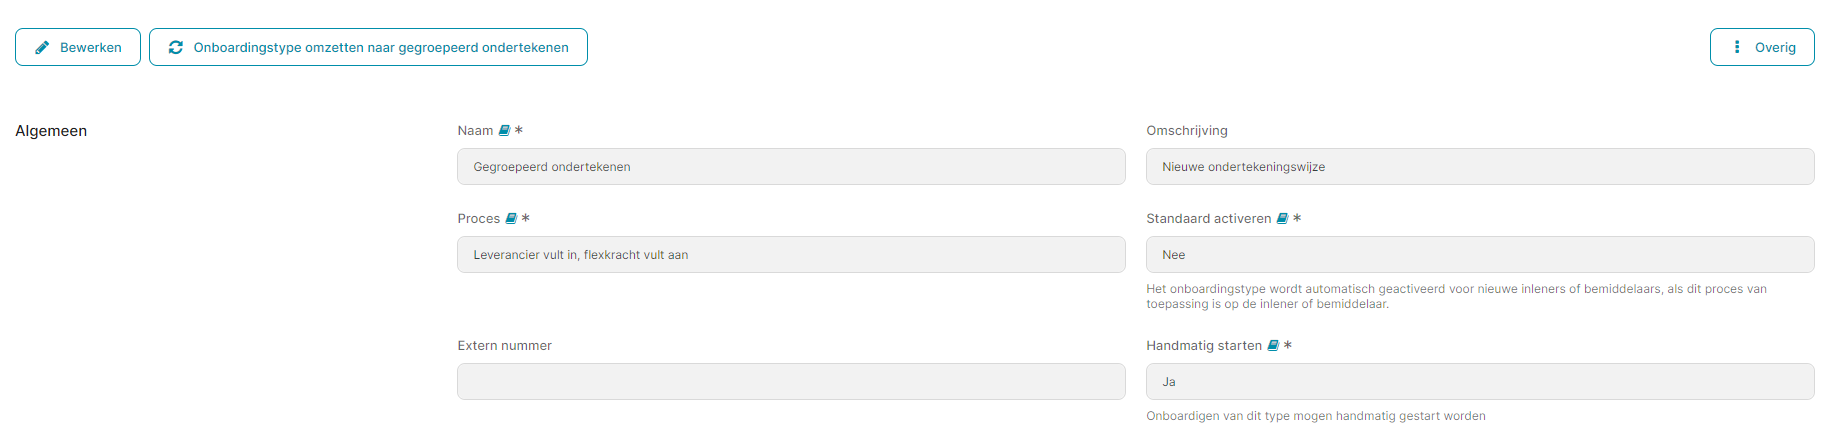
Task: Click the refresh arrows conversion icon
Action: point(176,47)
